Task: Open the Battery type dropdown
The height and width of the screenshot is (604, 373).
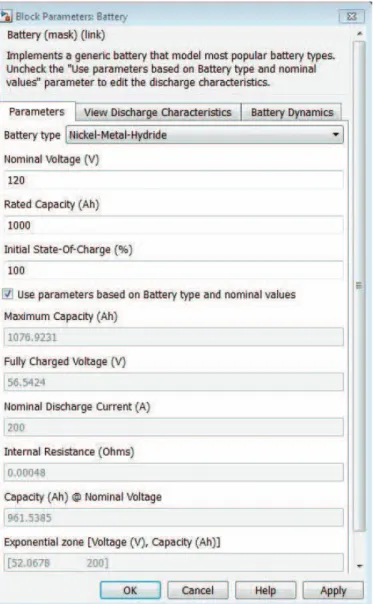Action: [x=205, y=135]
